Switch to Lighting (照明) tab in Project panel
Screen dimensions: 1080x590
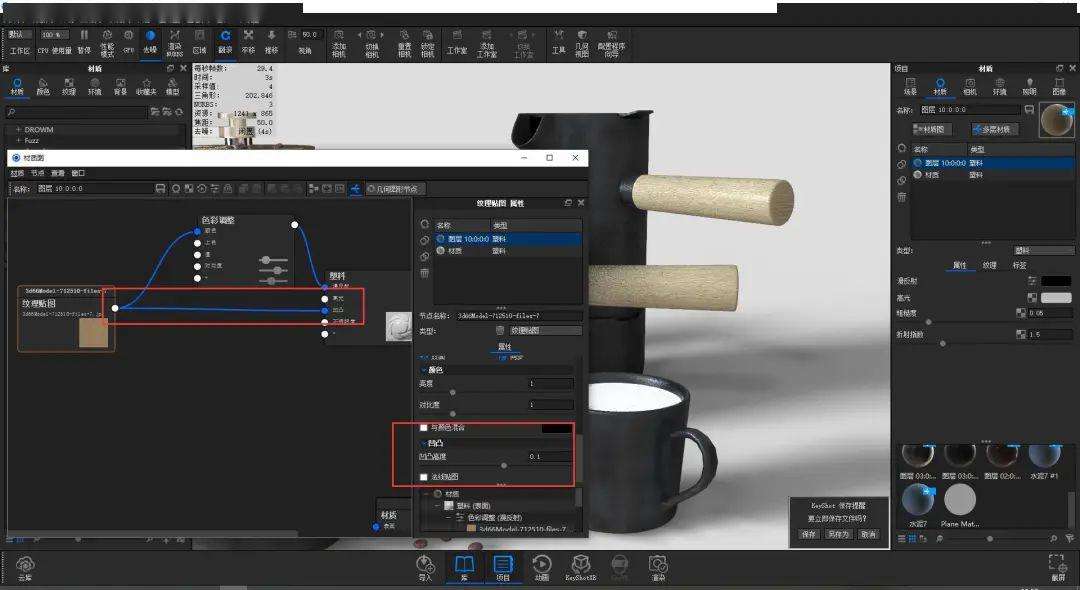pos(1029,87)
